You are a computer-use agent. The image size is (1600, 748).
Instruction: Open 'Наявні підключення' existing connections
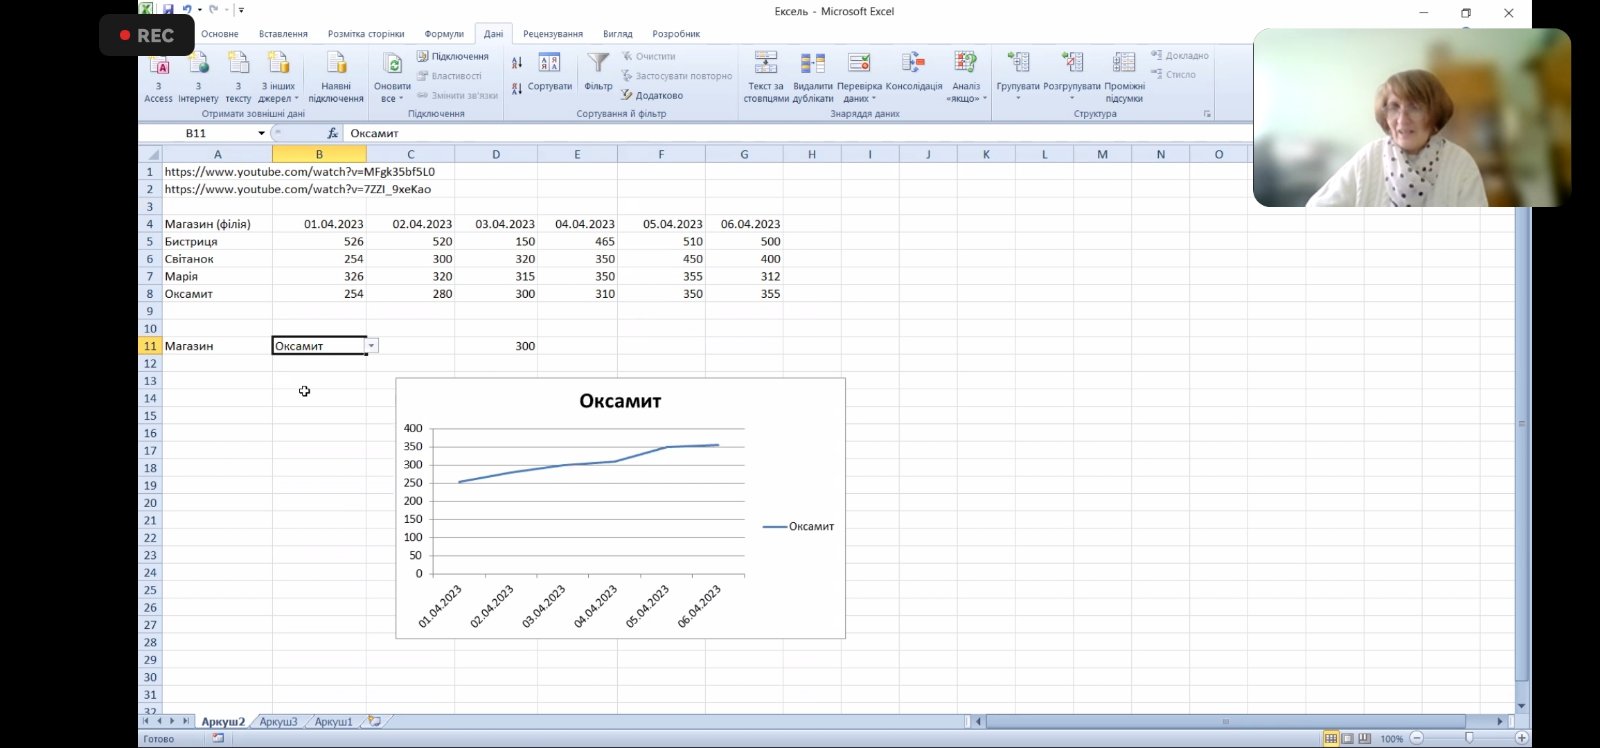336,78
